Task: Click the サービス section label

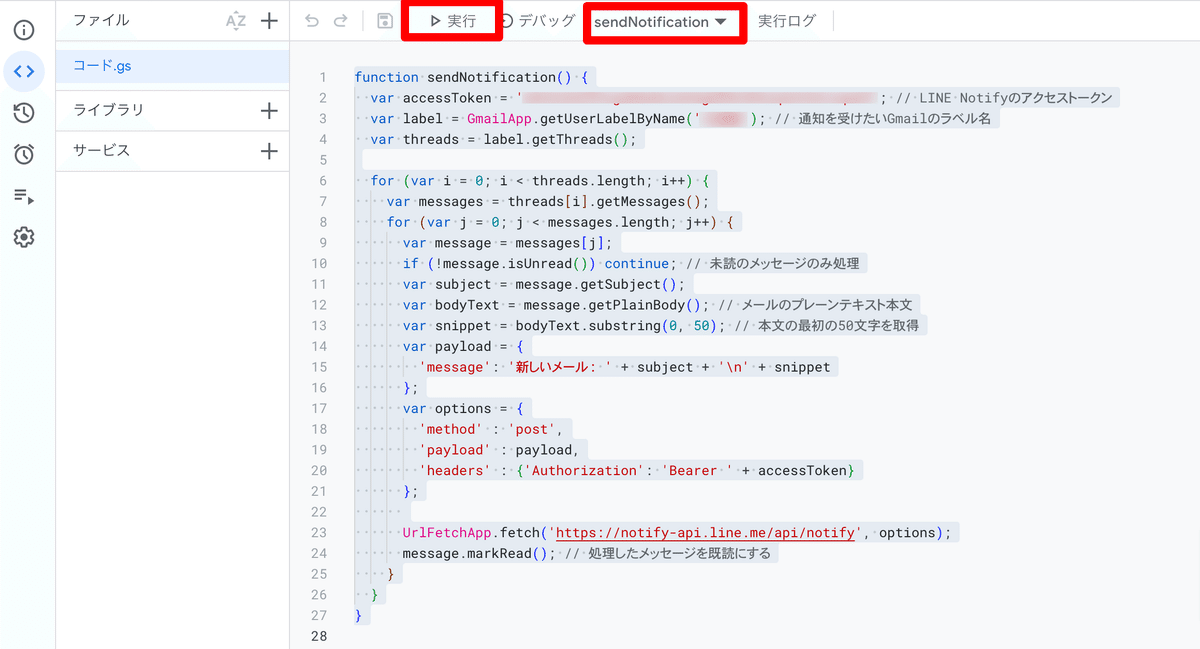Action: pyautogui.click(x=102, y=151)
